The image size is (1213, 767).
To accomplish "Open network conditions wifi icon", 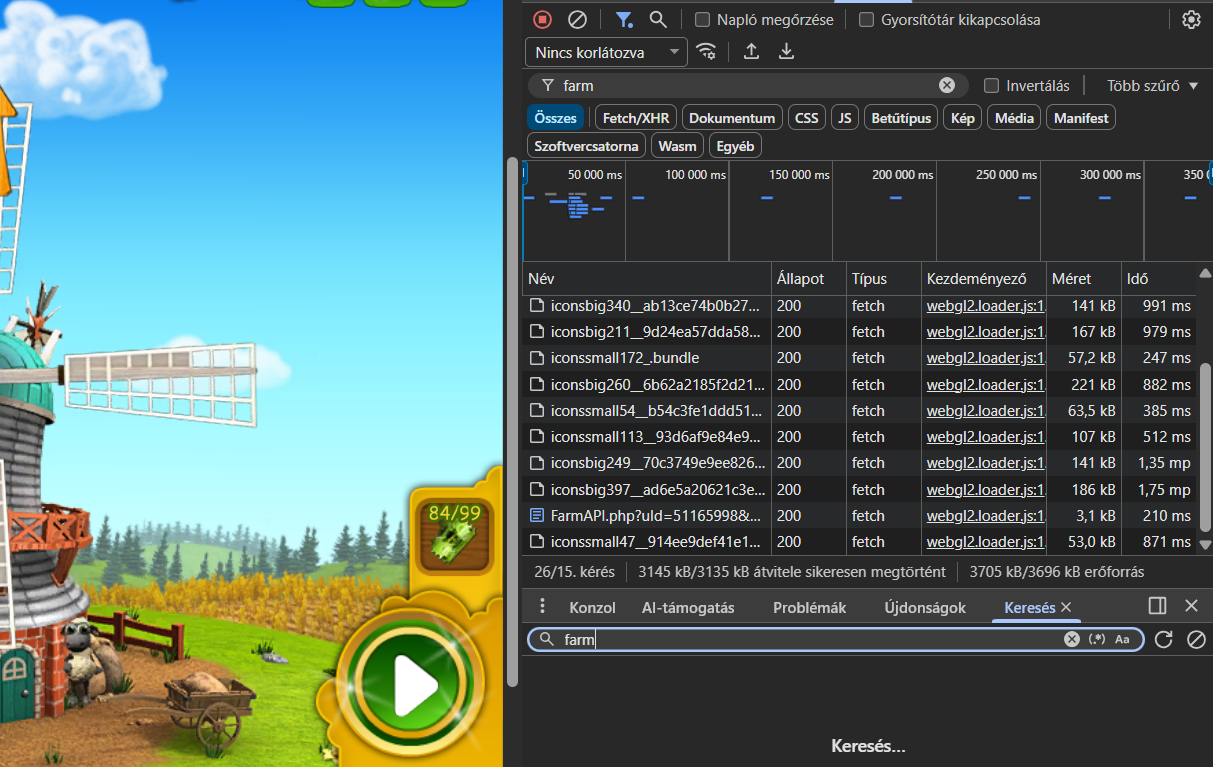I will click(706, 52).
